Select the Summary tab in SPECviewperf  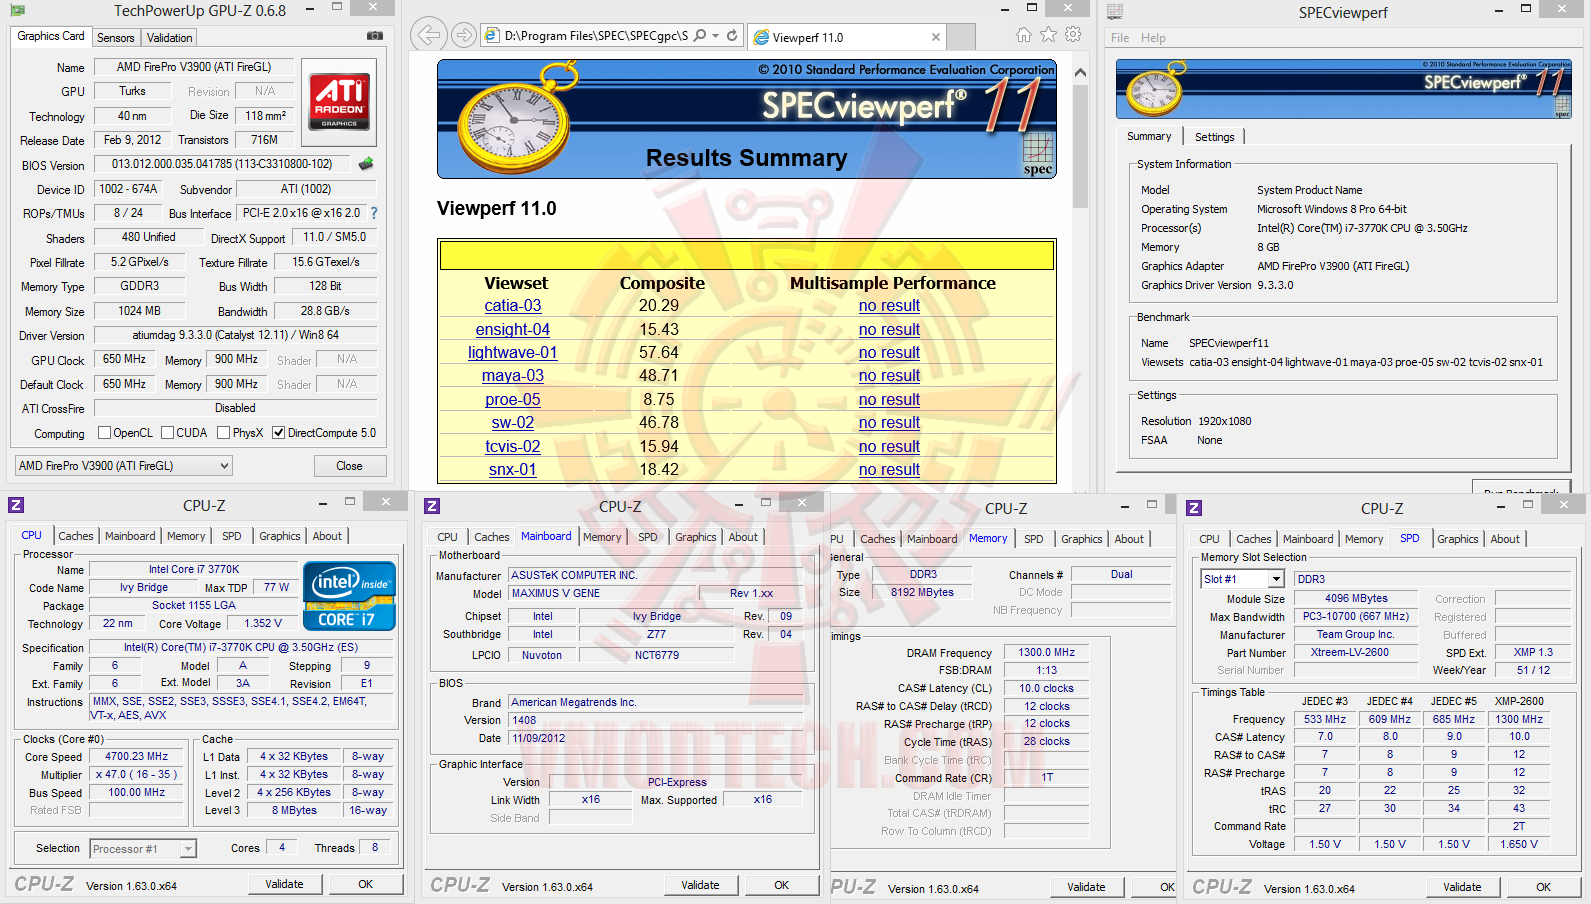tap(1149, 136)
